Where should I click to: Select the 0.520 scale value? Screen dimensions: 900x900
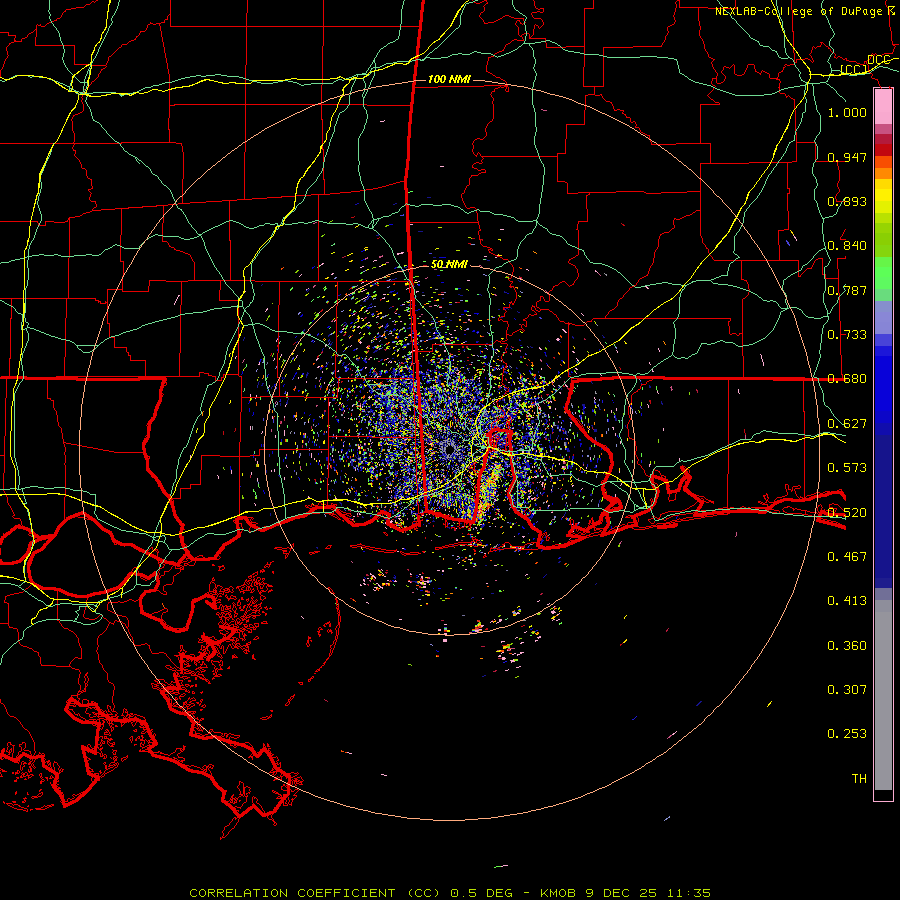pos(847,512)
